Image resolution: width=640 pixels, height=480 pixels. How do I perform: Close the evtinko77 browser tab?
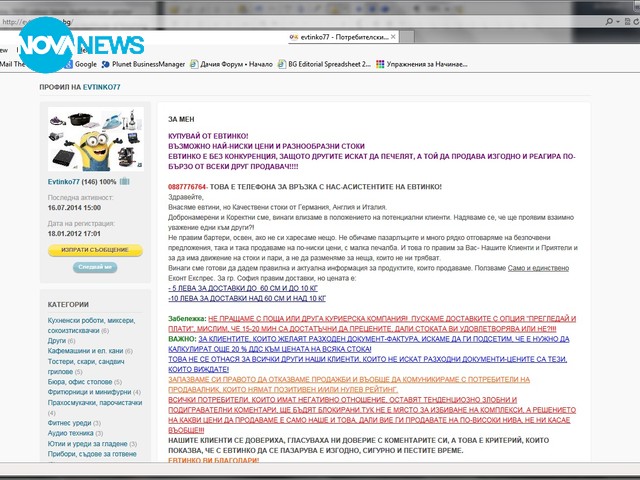393,37
